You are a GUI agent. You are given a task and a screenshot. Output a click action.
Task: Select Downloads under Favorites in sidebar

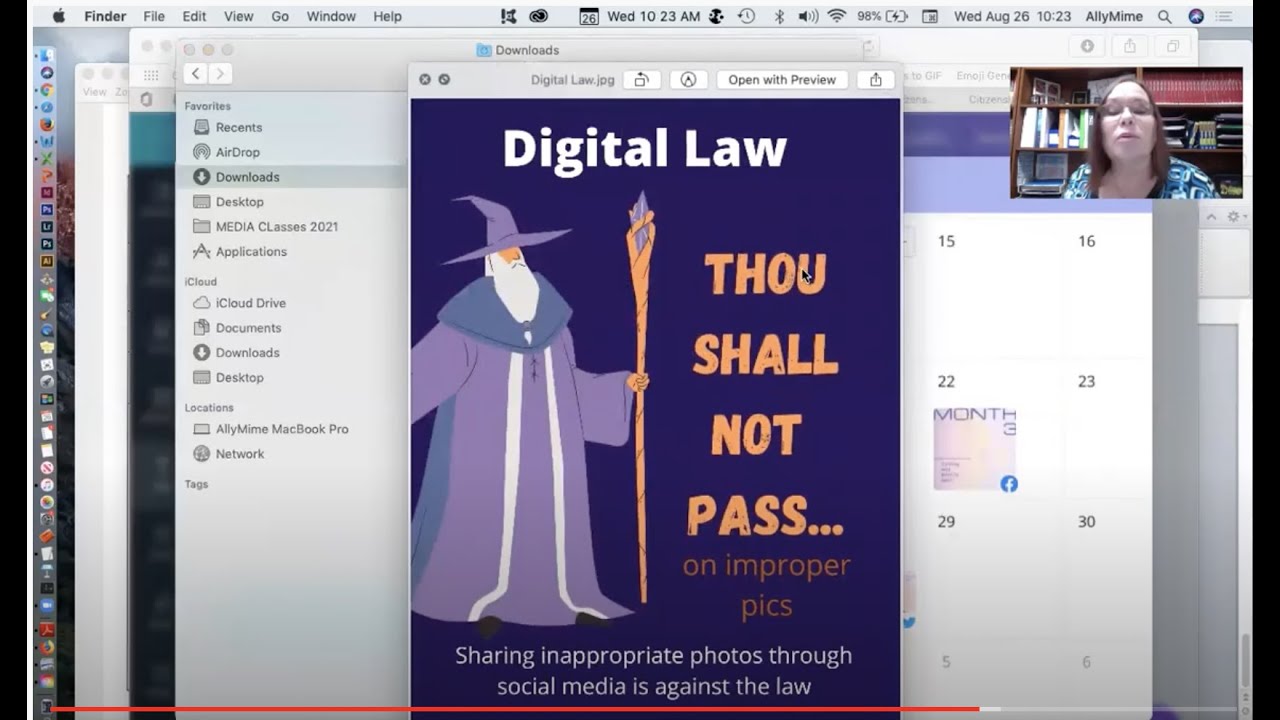247,177
